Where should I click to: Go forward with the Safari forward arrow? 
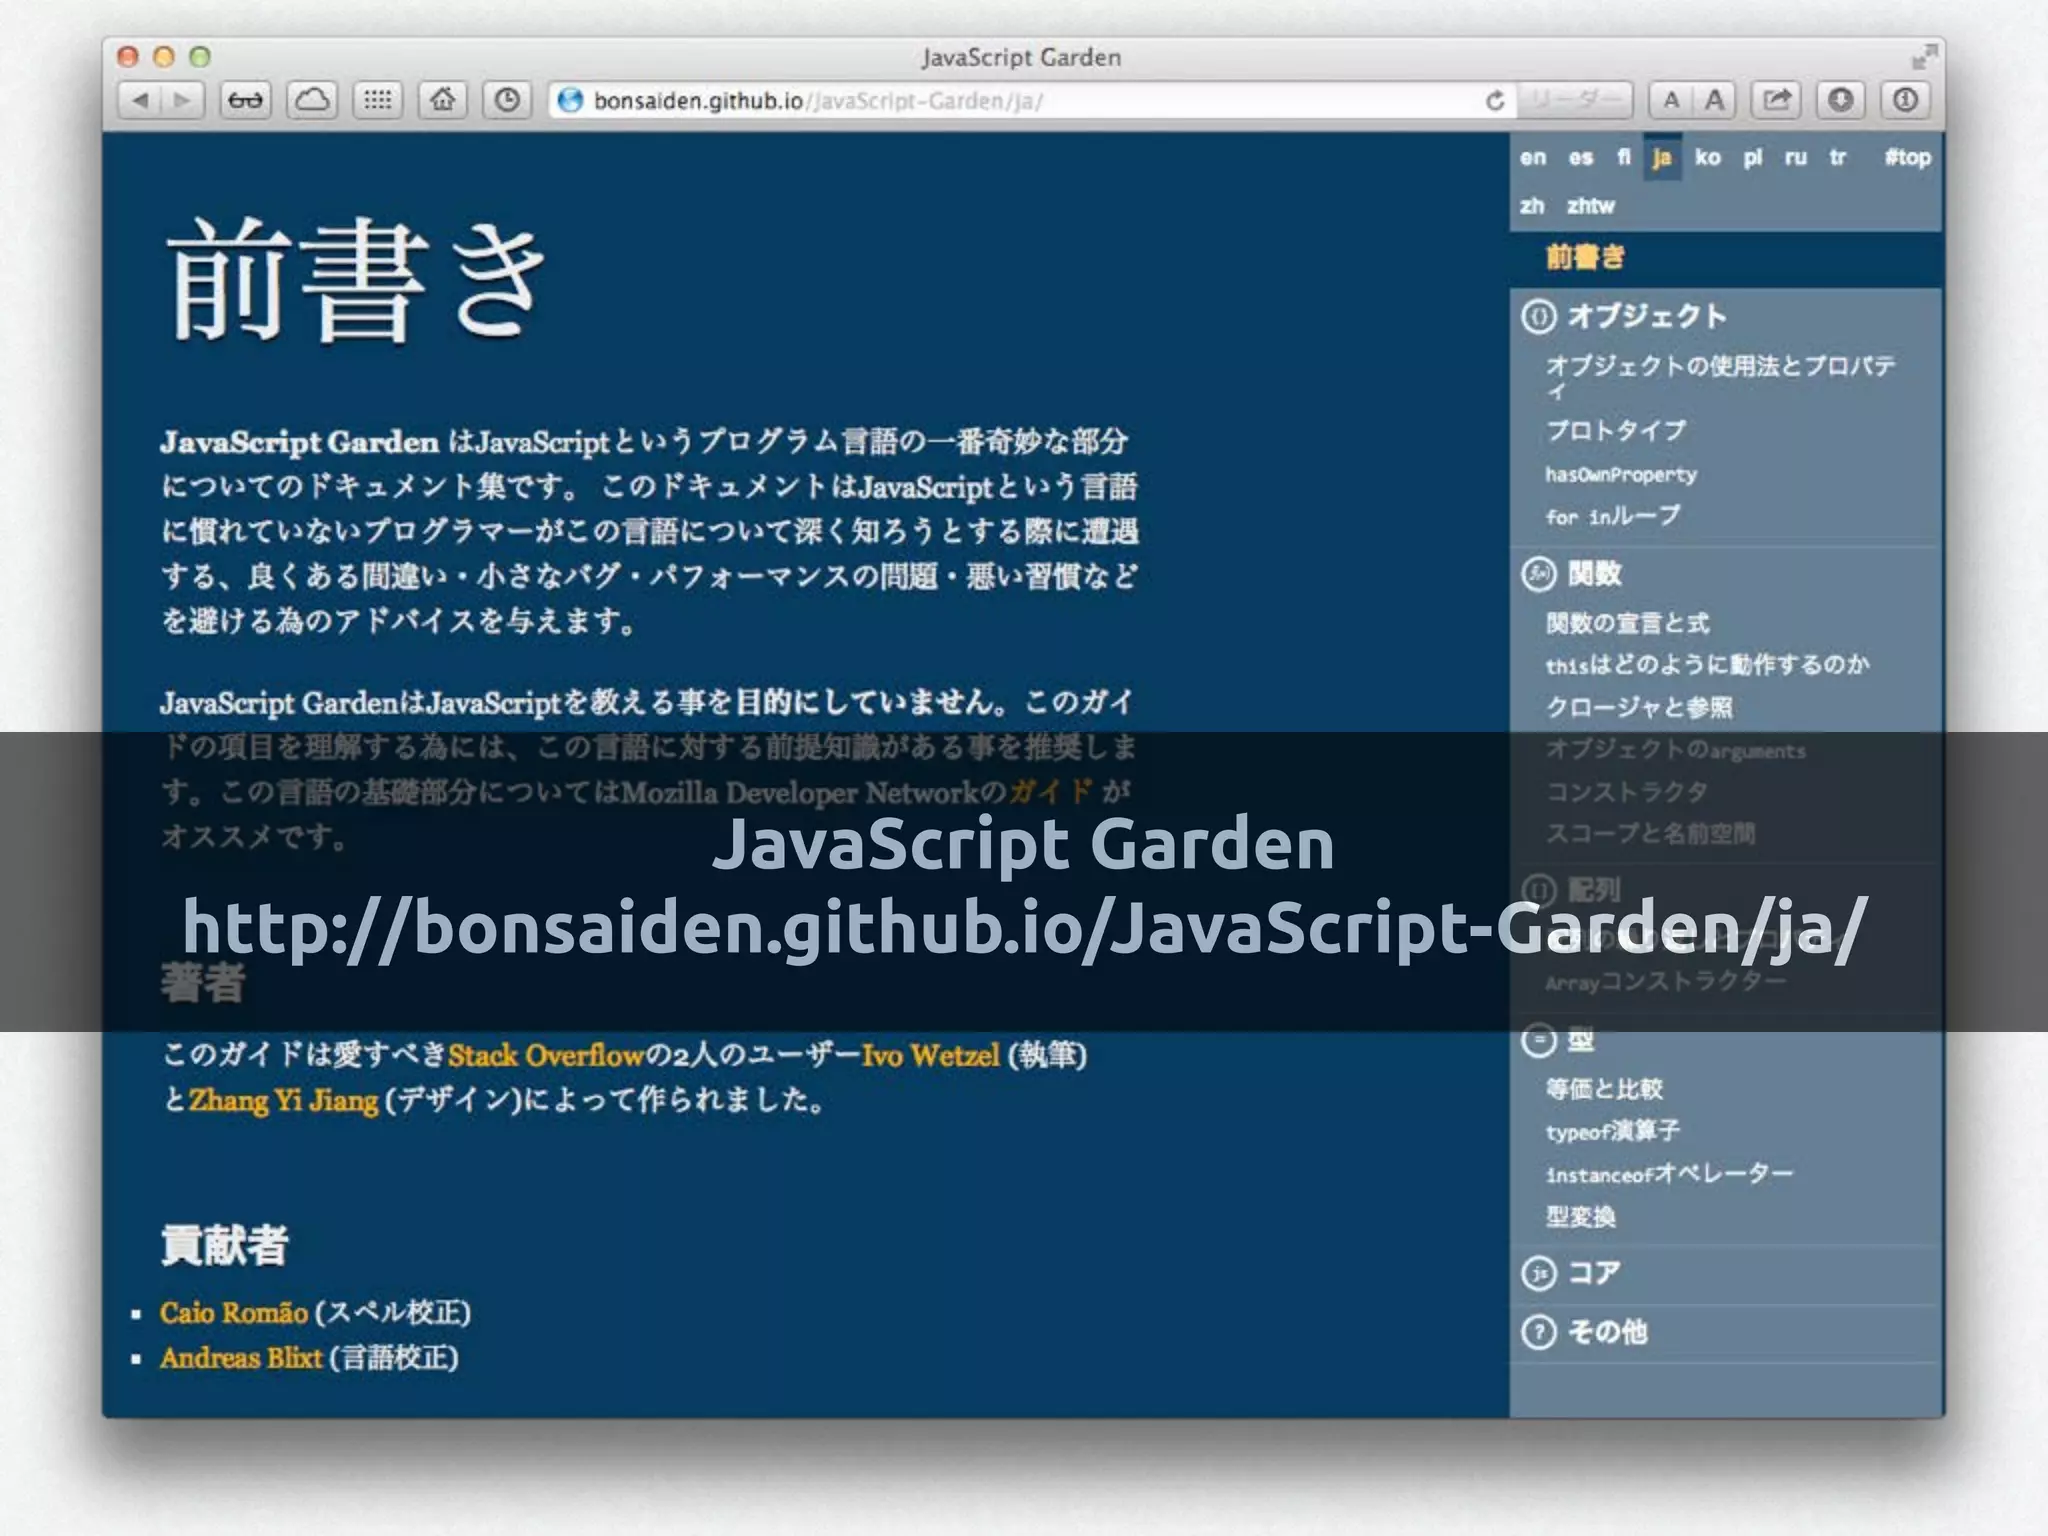(183, 100)
